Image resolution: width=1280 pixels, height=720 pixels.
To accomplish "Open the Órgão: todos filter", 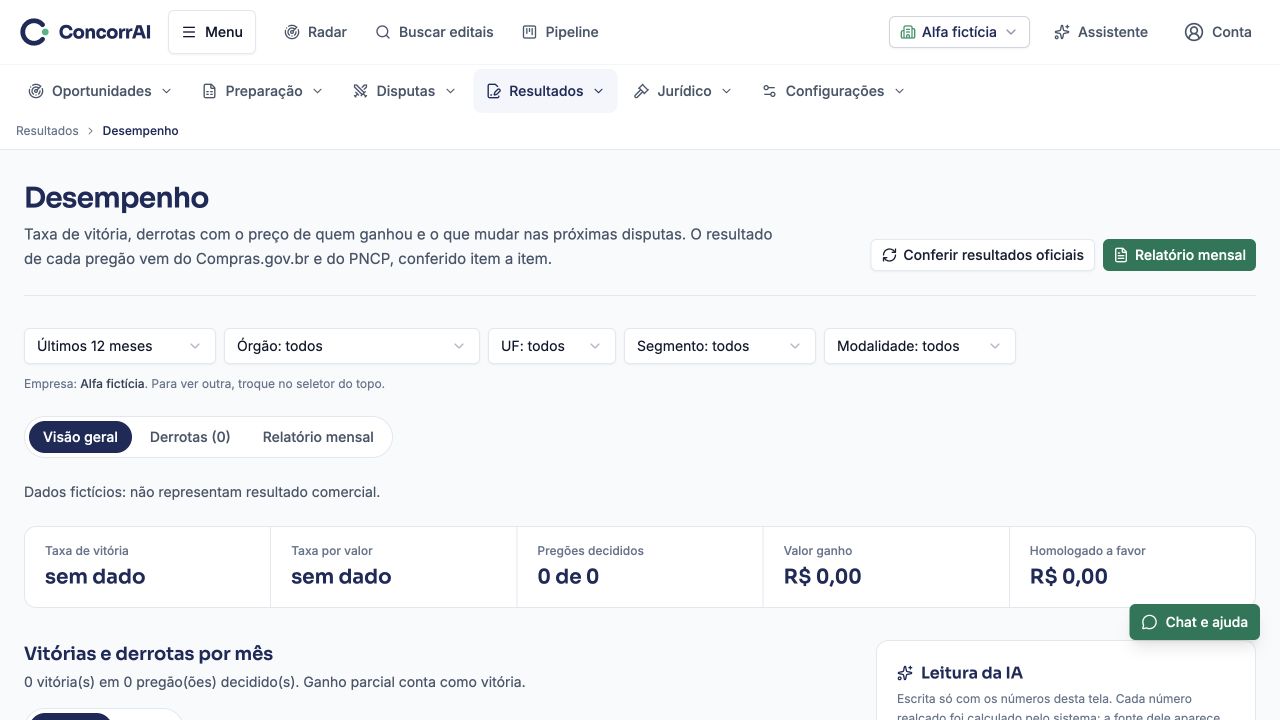I will pos(352,346).
